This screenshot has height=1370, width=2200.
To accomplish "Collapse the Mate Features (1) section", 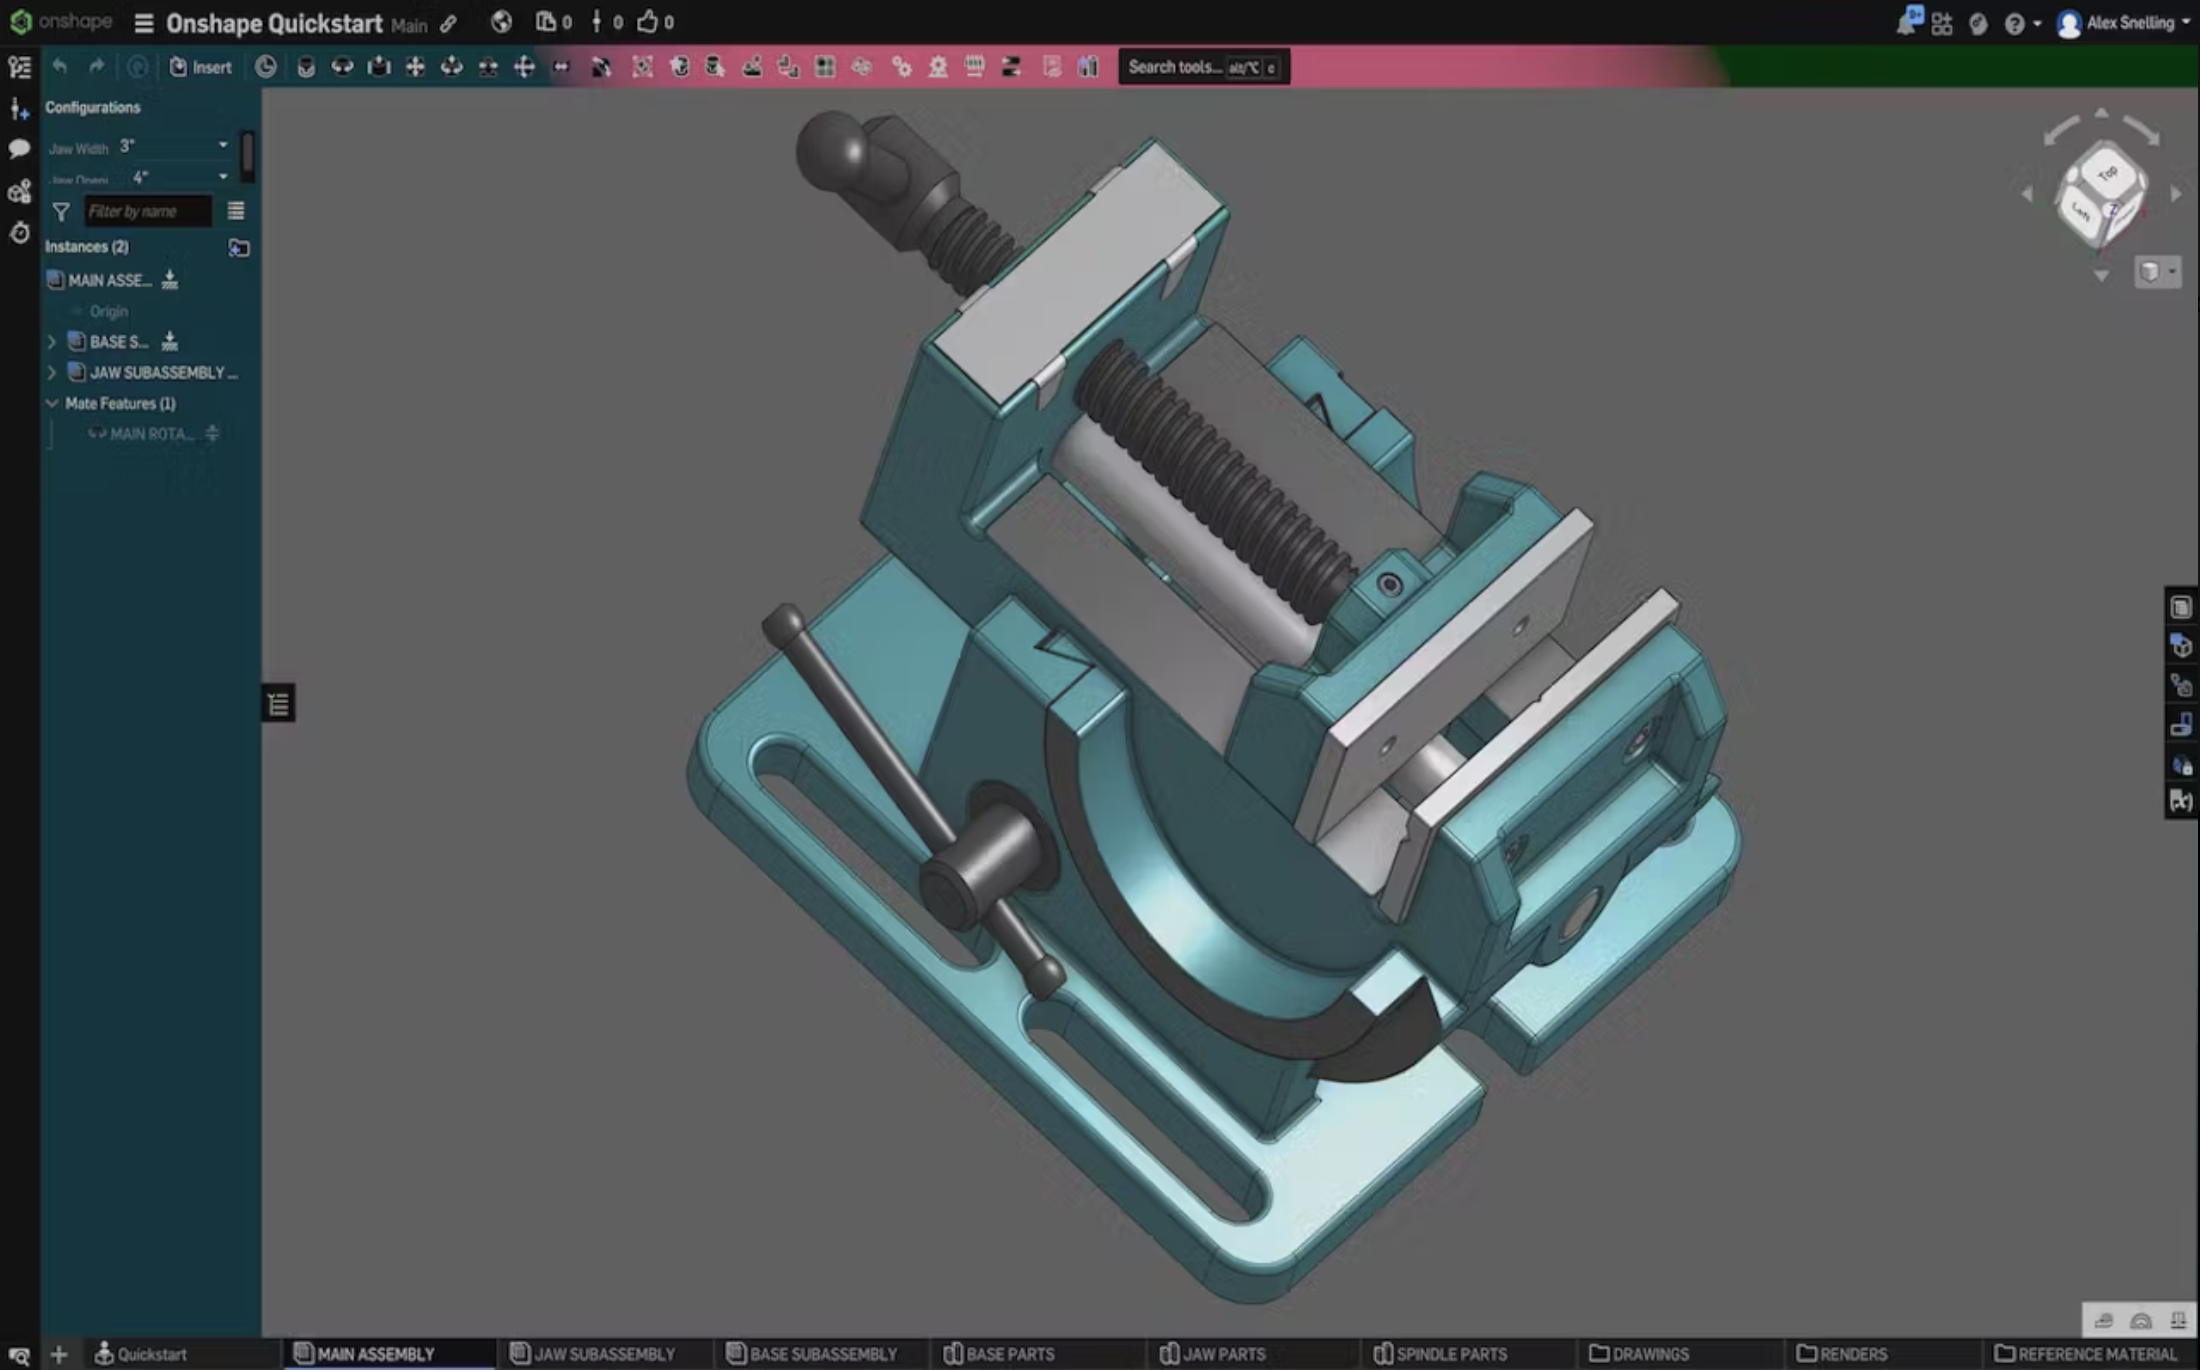I will coord(52,403).
